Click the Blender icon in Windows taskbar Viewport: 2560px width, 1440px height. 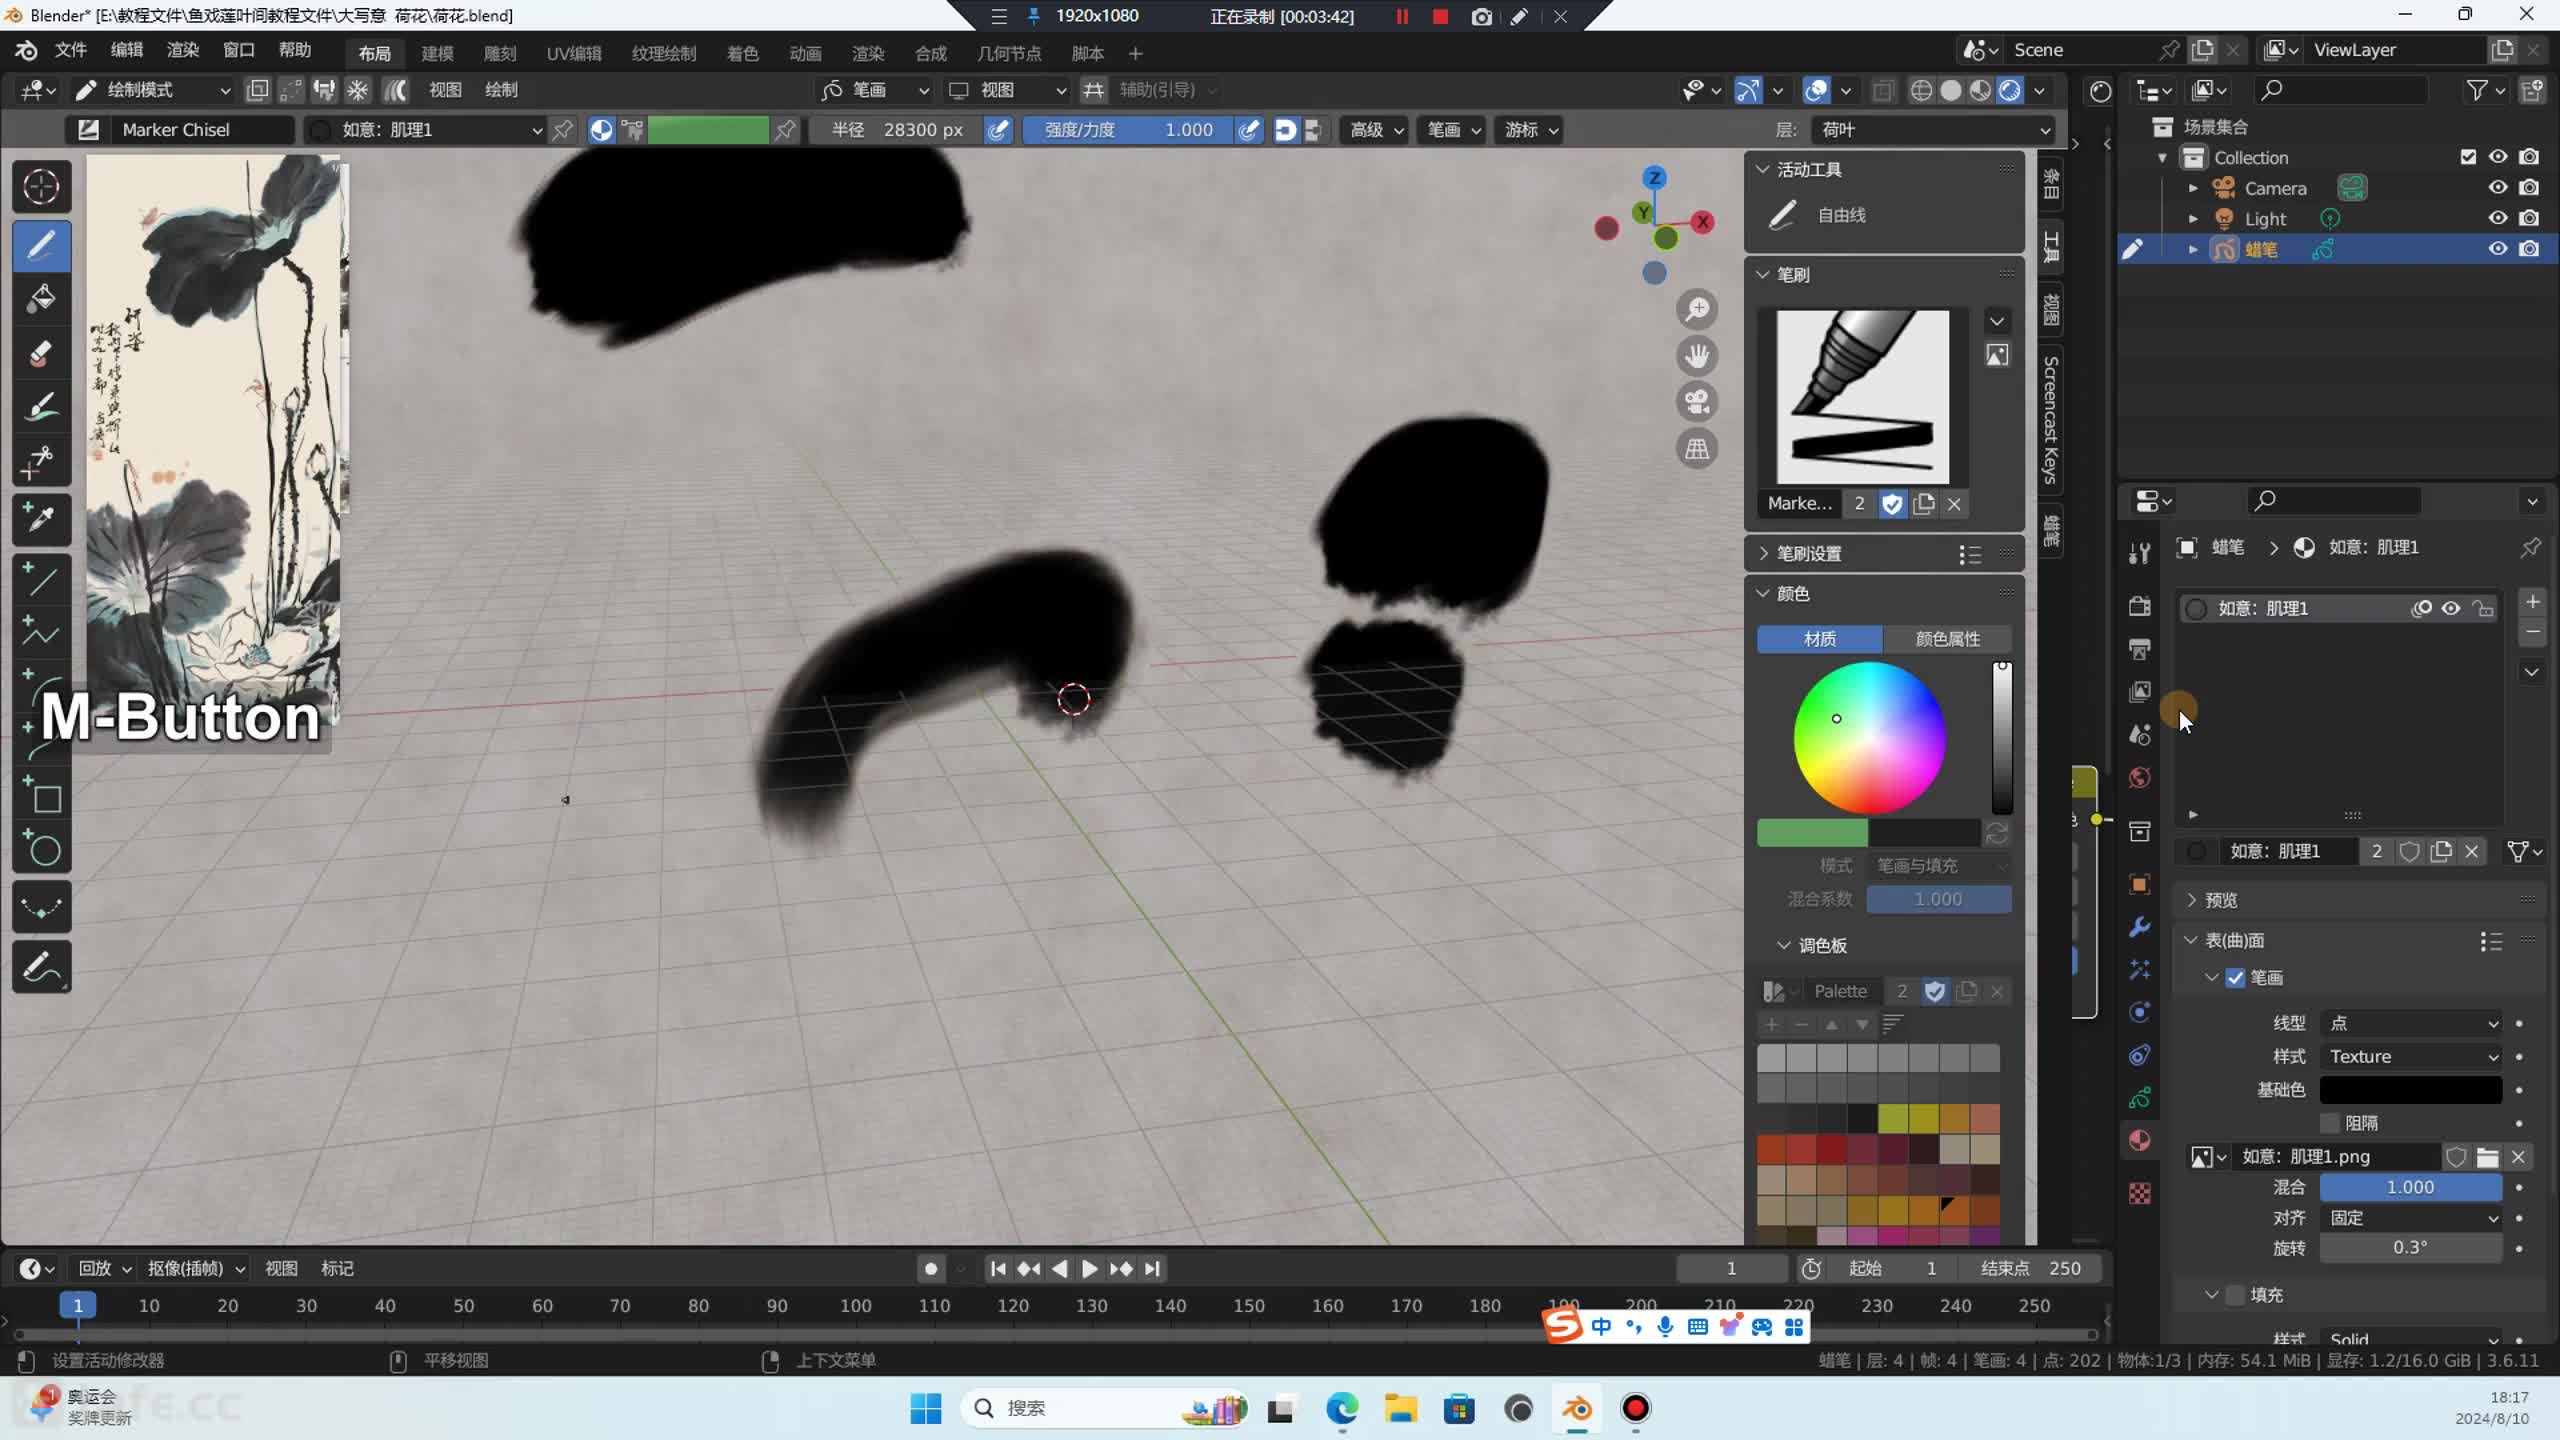(x=1577, y=1409)
